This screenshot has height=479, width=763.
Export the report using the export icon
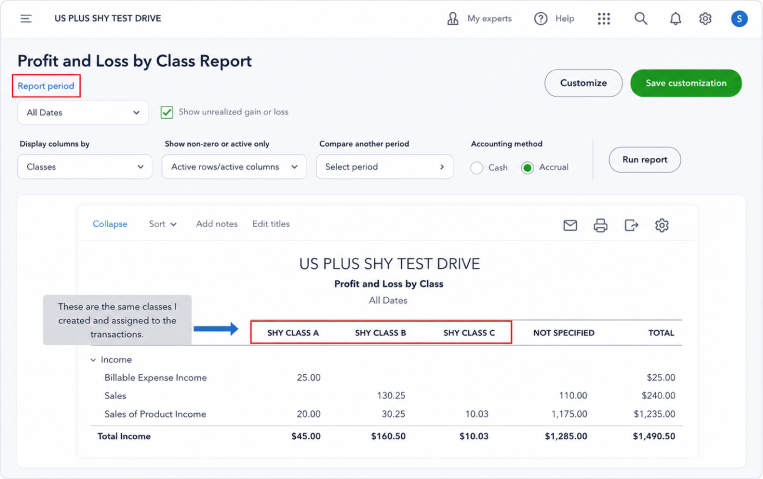pos(631,225)
